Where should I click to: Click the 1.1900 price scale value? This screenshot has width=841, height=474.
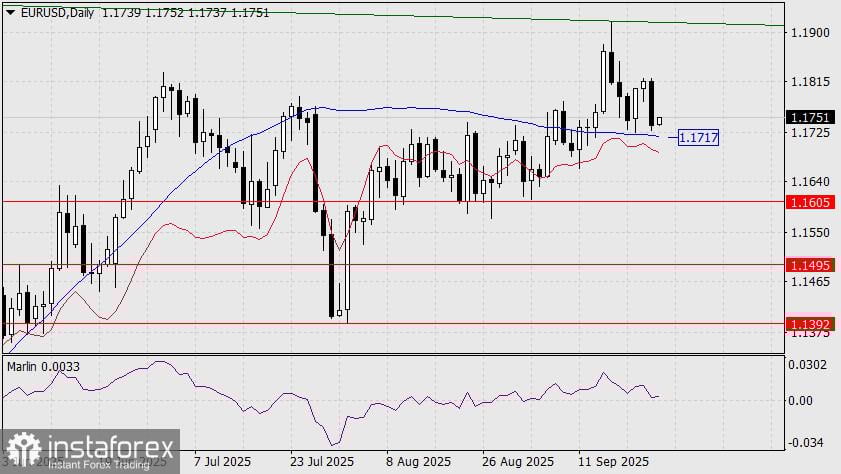click(x=810, y=33)
